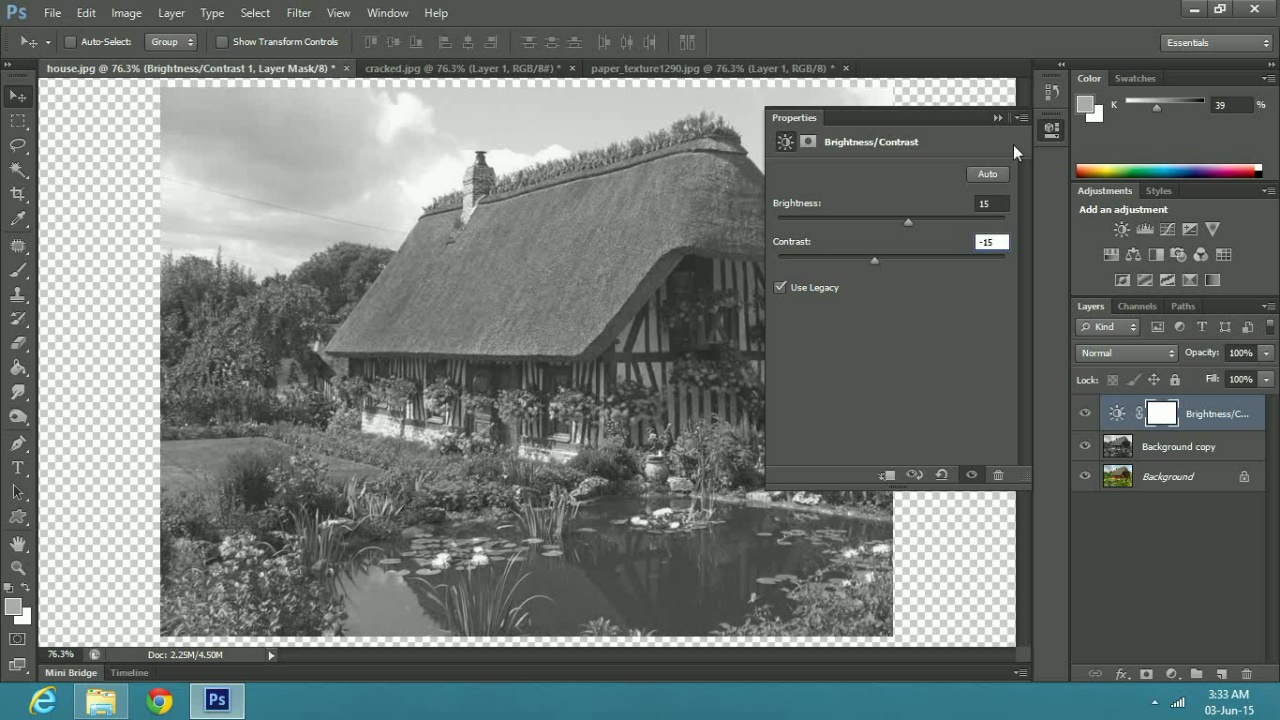Open the Normal blend mode dropdown
Viewport: 1280px width, 720px height.
[x=1127, y=353]
